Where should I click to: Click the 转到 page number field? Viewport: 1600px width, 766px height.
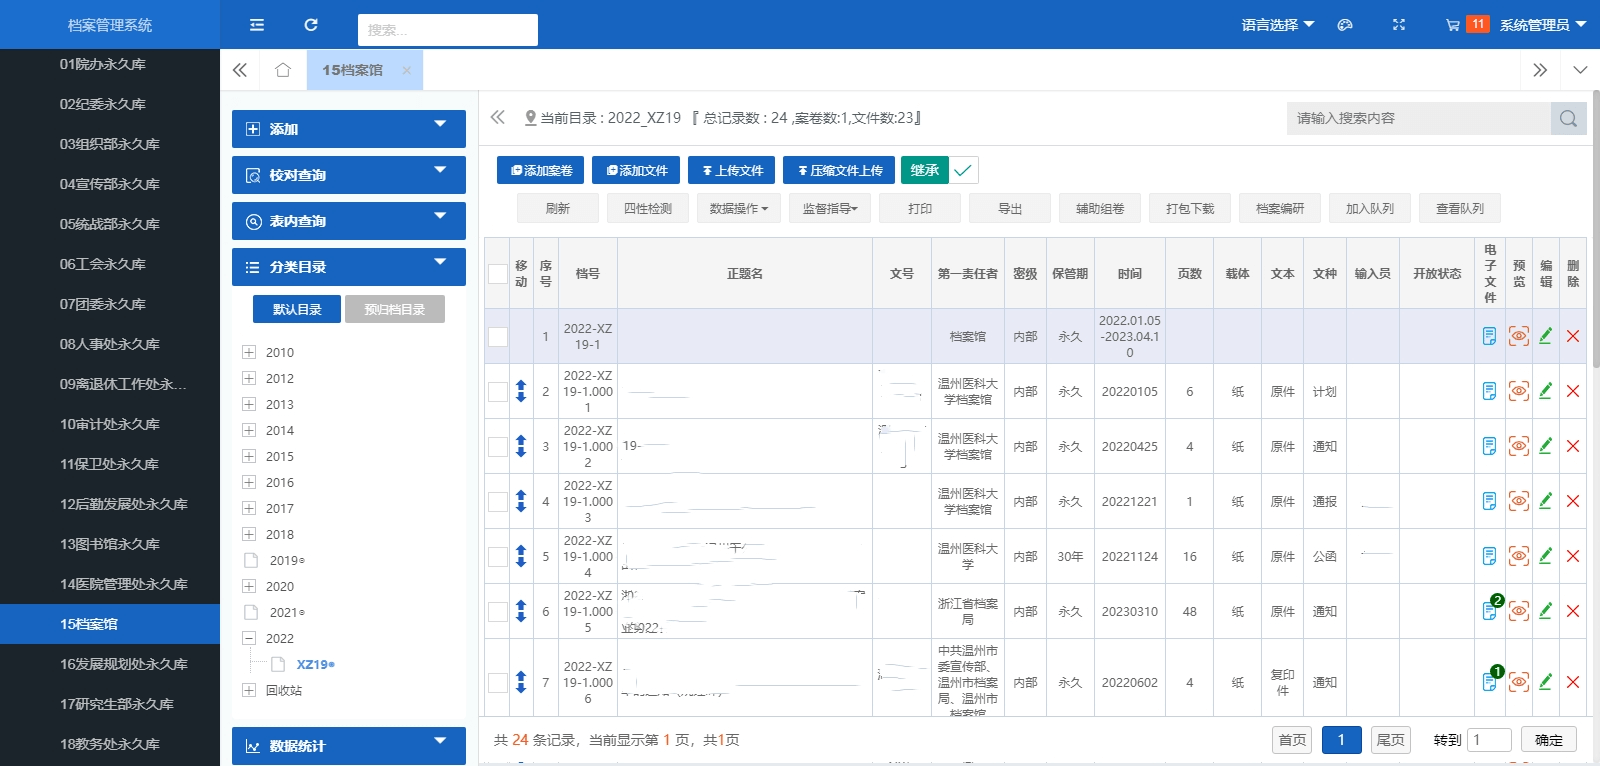1488,740
